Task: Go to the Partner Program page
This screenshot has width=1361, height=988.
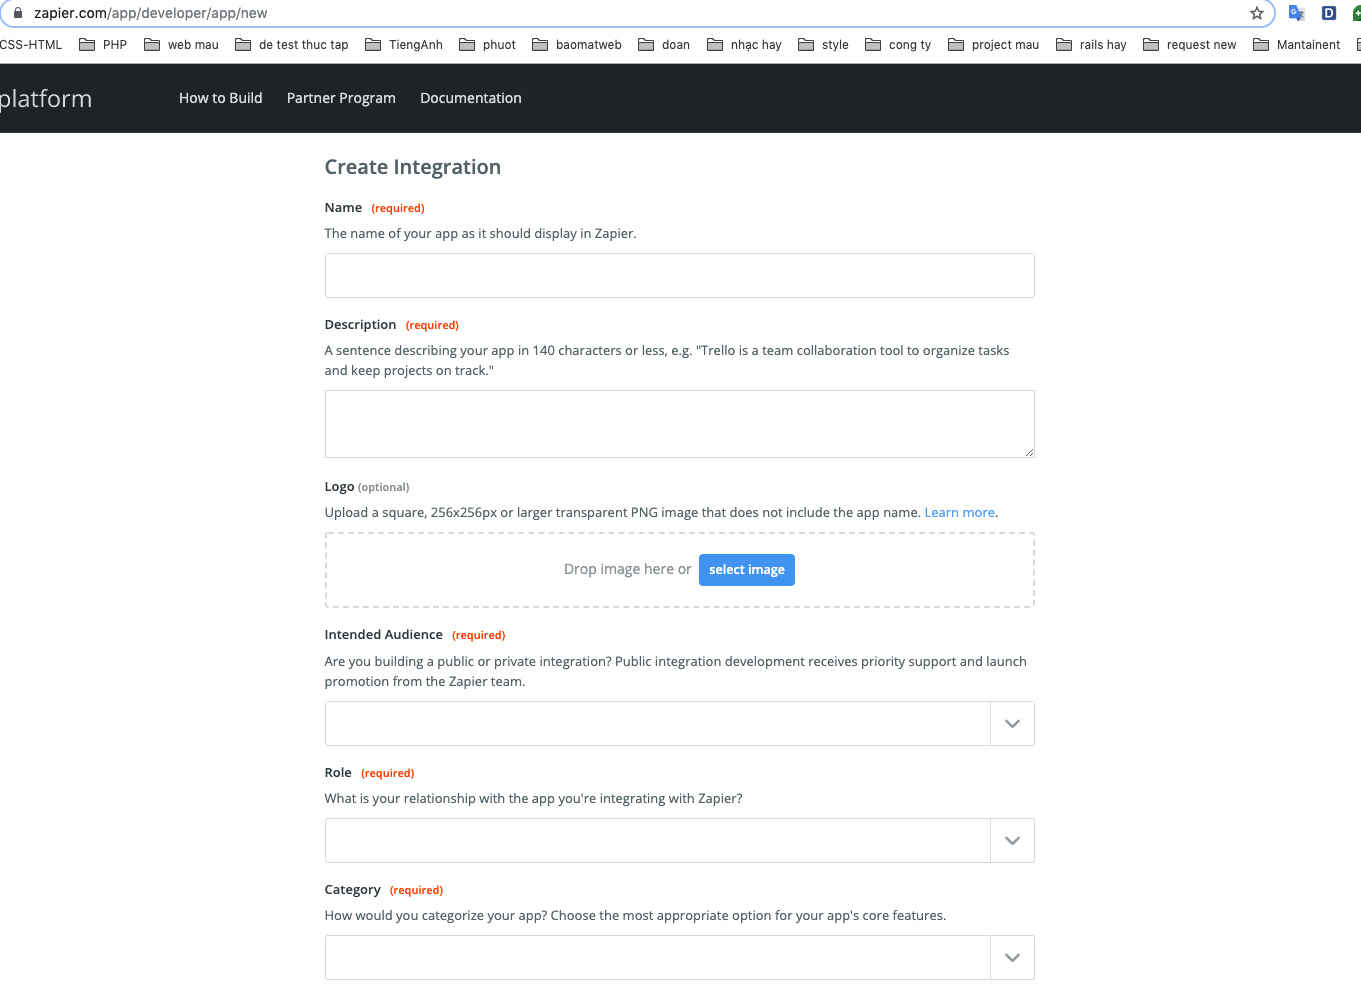Action: pos(341,98)
